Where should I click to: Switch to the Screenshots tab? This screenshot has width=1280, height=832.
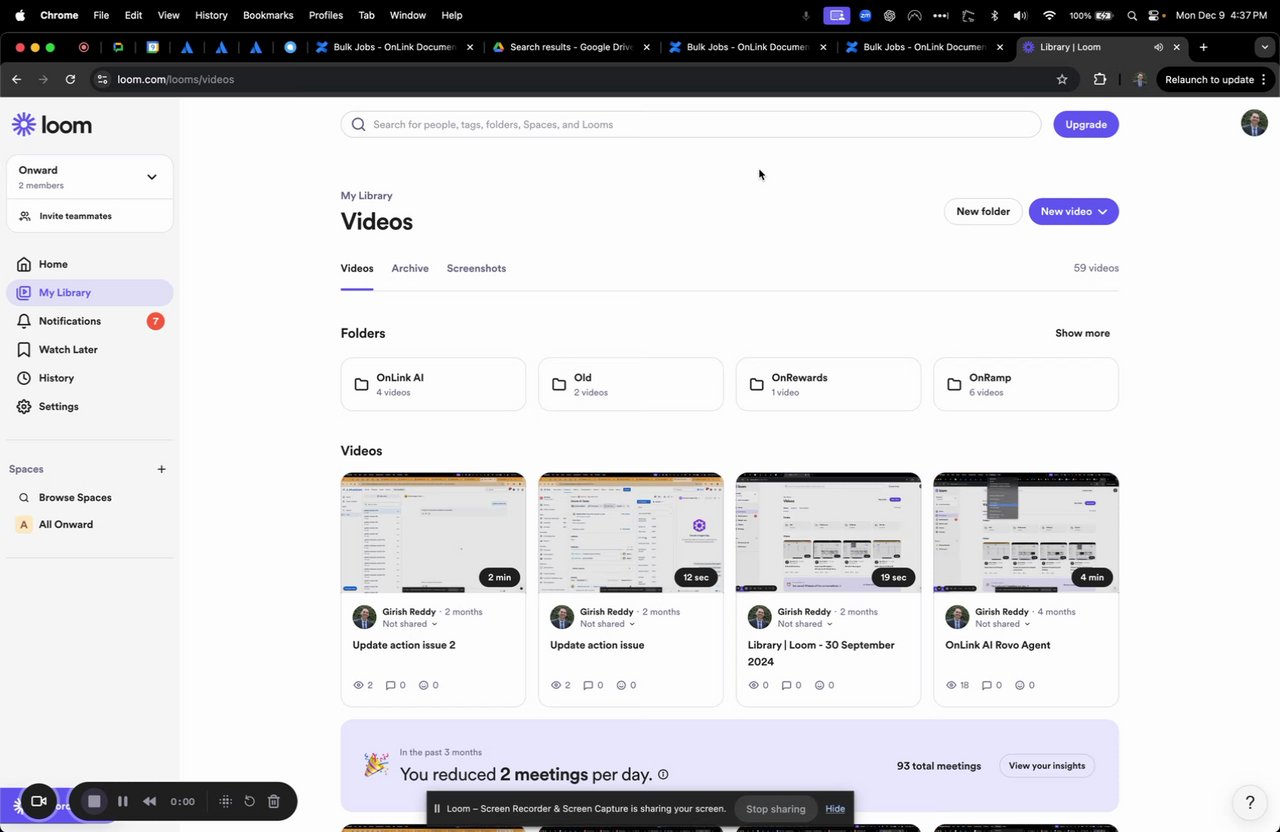[476, 268]
